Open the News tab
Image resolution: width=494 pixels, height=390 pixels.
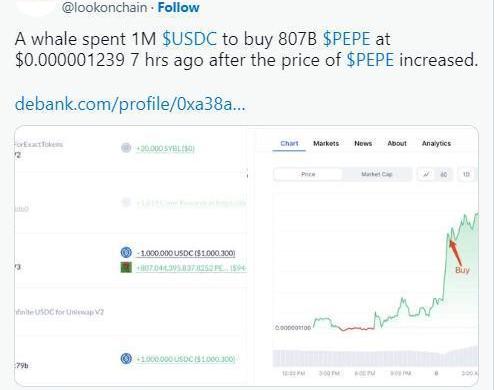[363, 144]
